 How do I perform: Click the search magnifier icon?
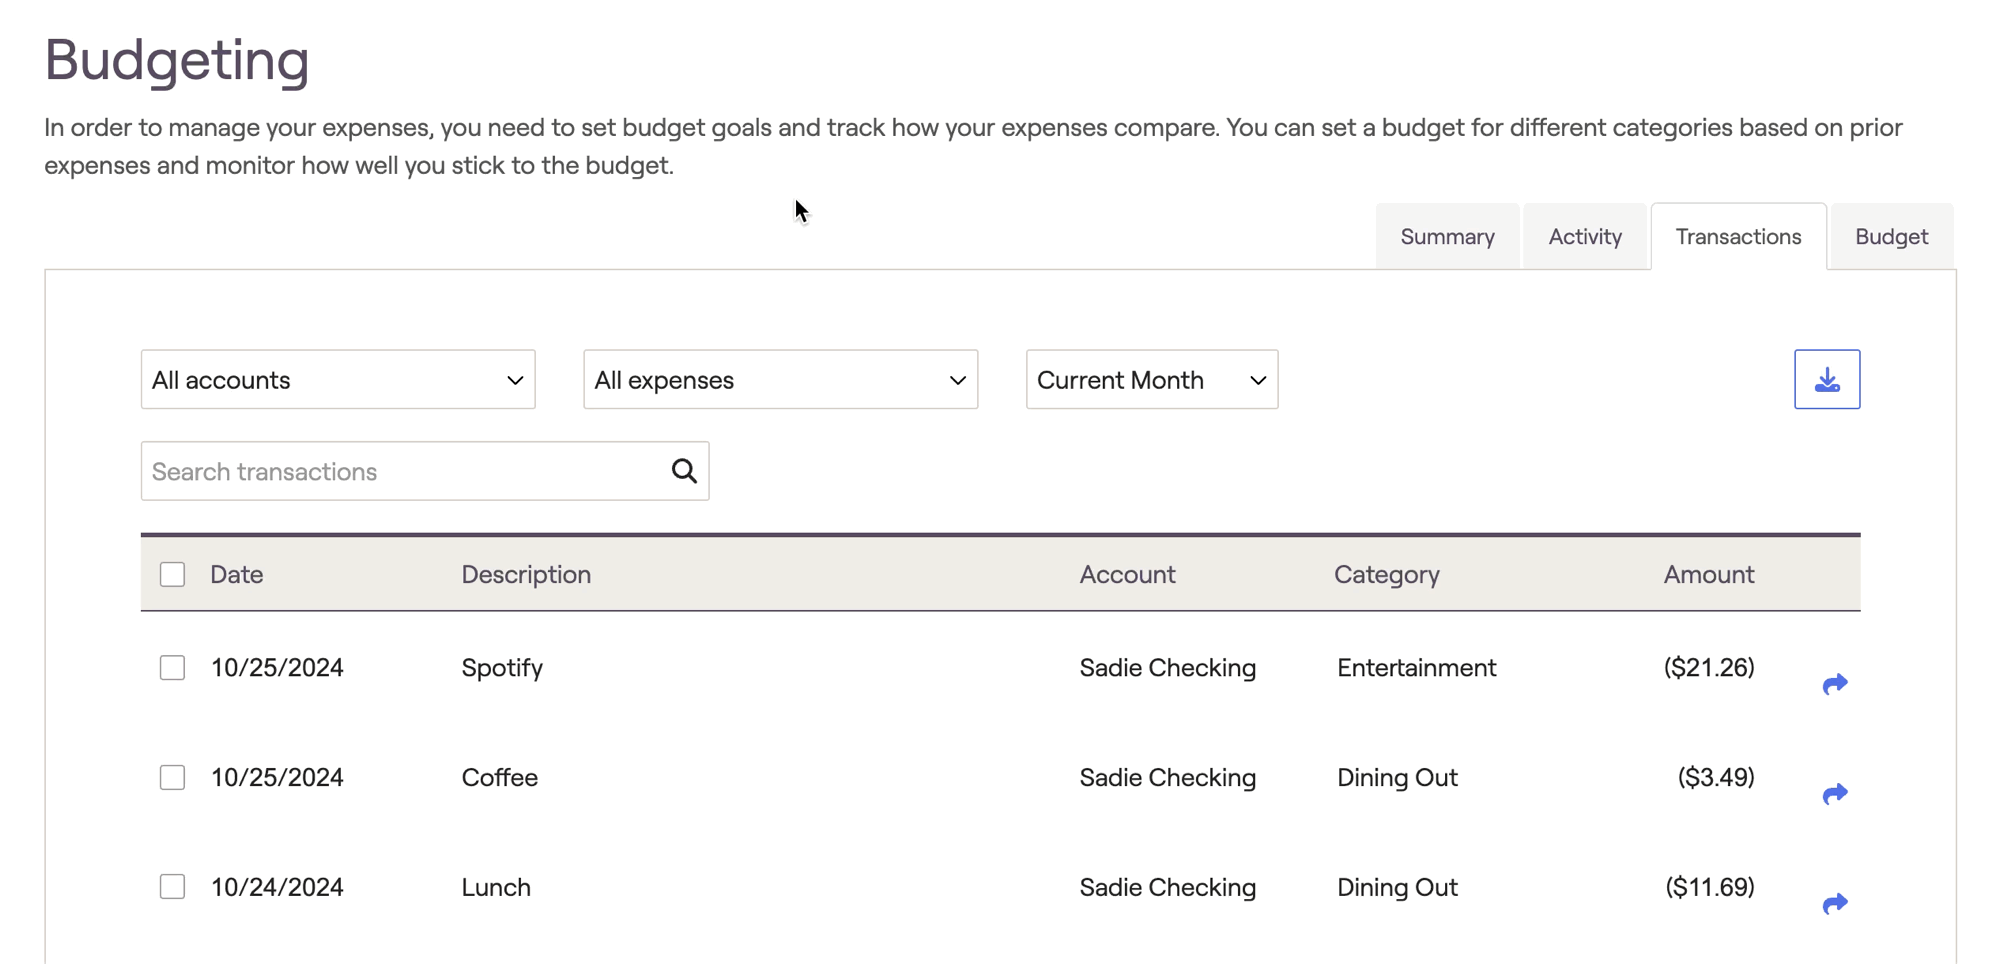point(684,471)
